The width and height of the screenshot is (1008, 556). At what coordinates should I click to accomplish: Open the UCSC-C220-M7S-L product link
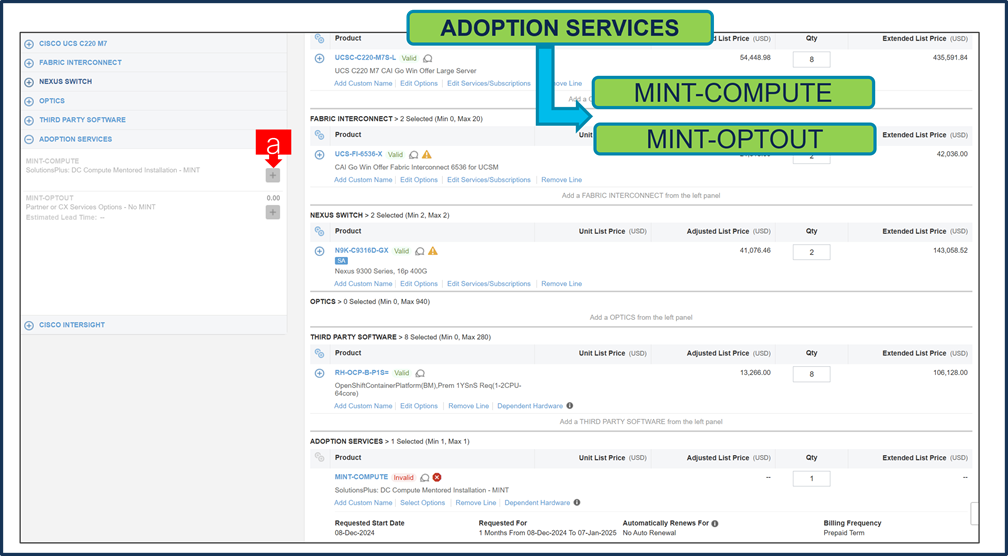tap(365, 58)
